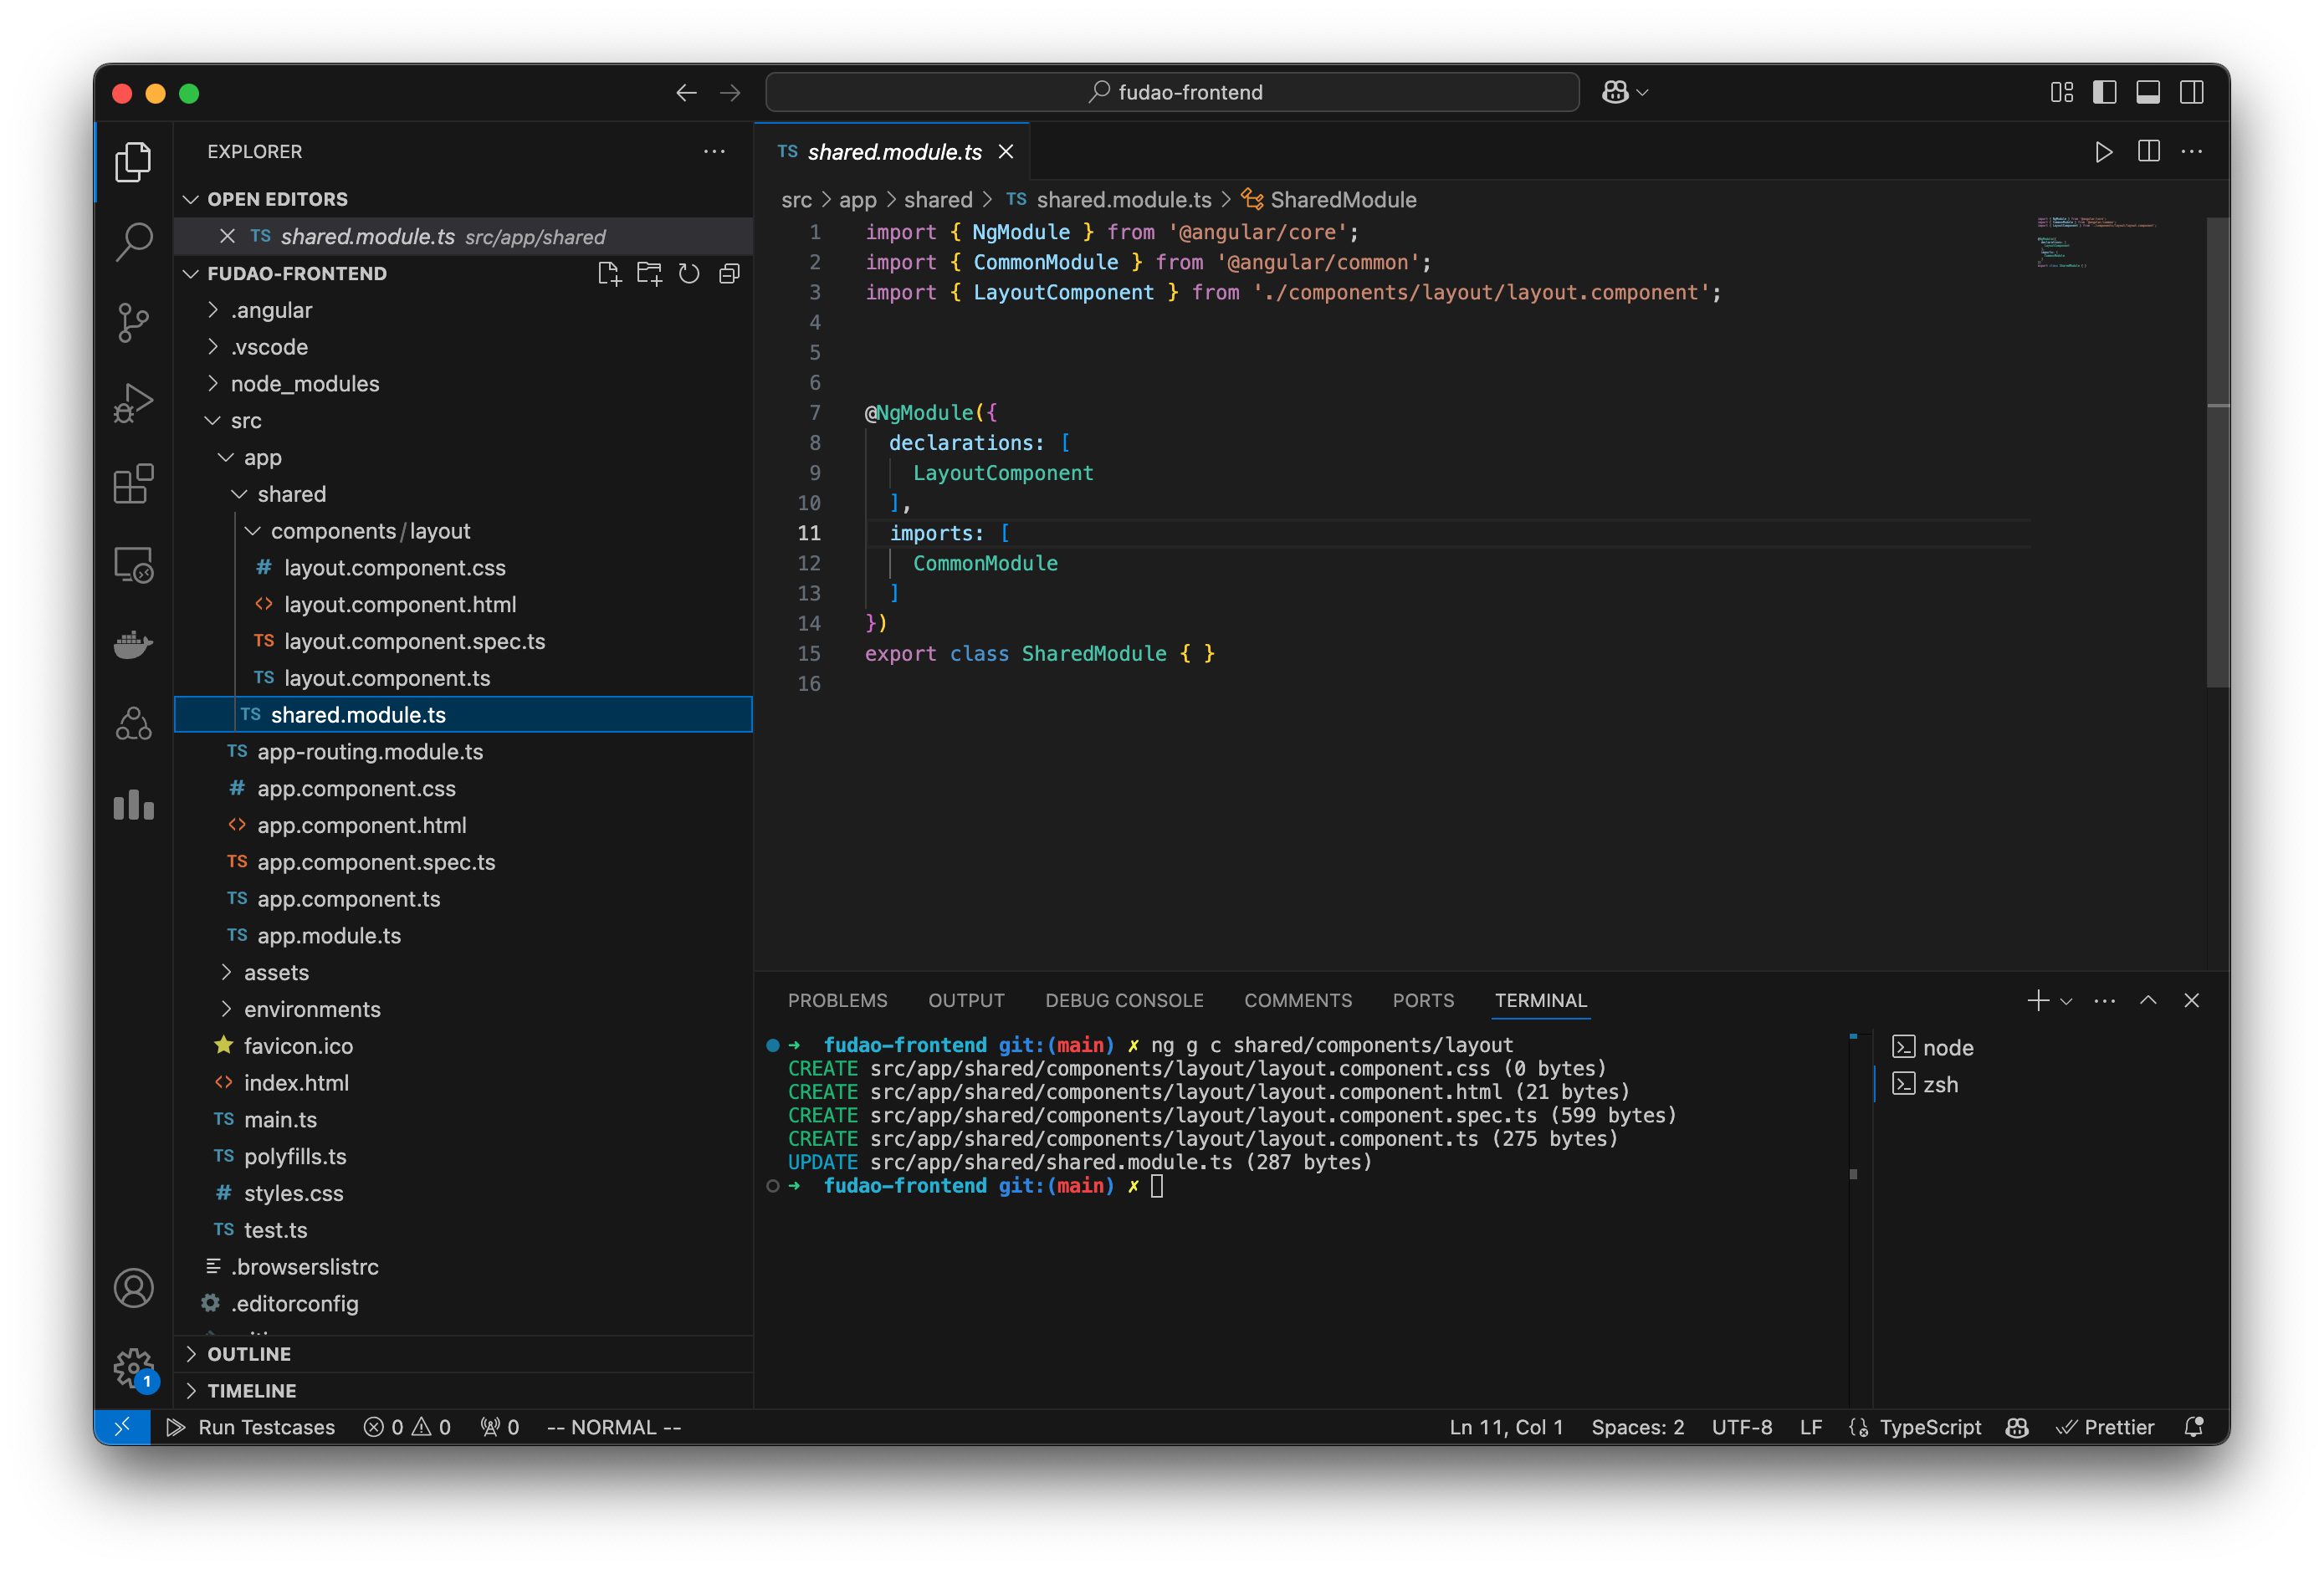Toggle secondary side bar visibility
This screenshot has height=1569, width=2324.
2192,93
